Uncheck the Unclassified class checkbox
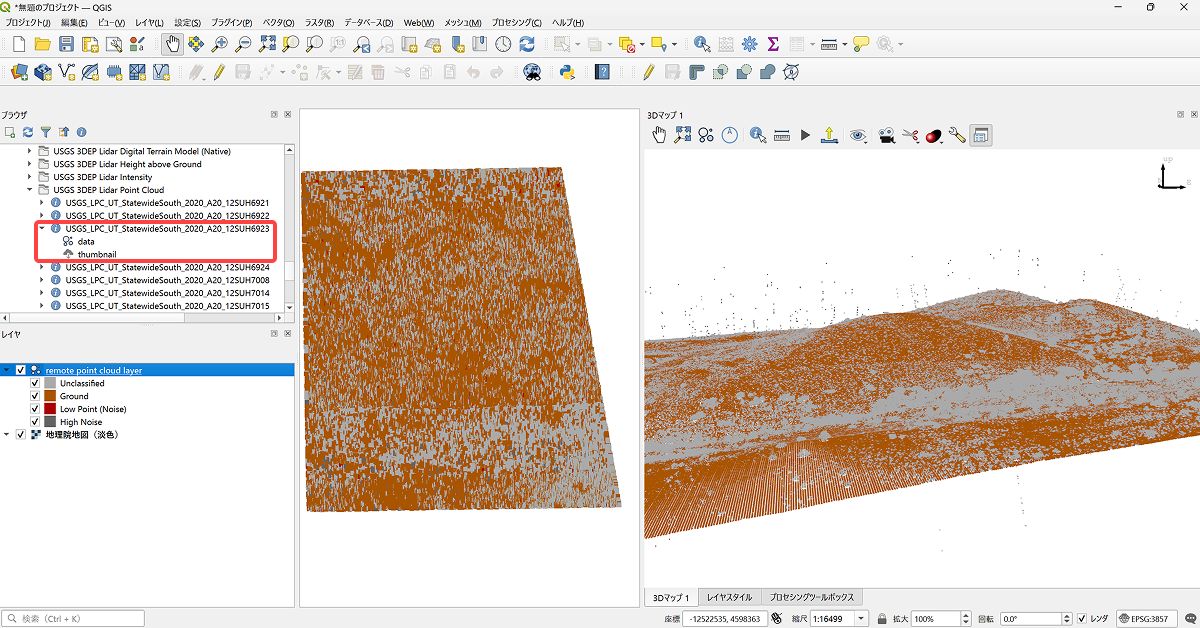 (x=35, y=383)
